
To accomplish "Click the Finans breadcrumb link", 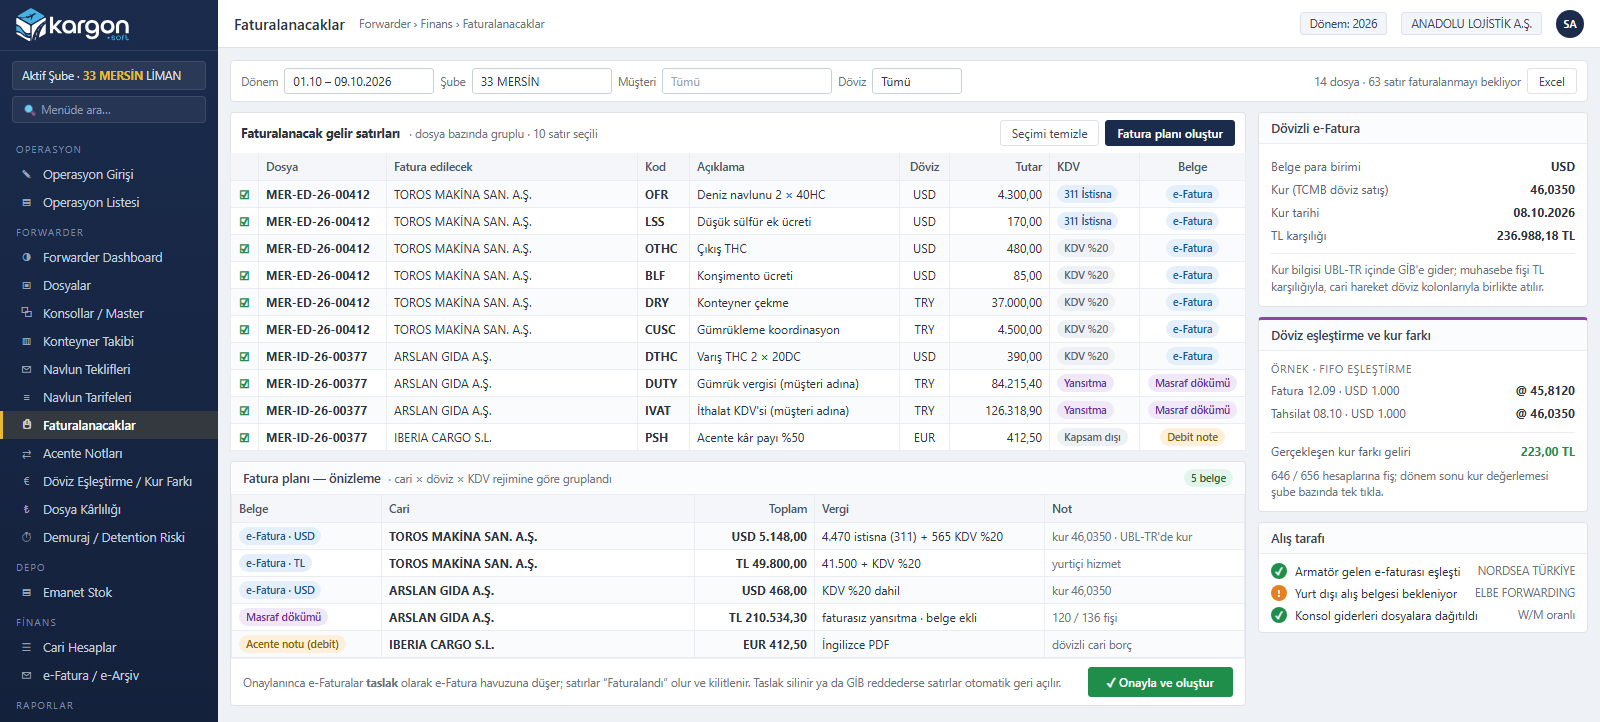I will coord(436,24).
